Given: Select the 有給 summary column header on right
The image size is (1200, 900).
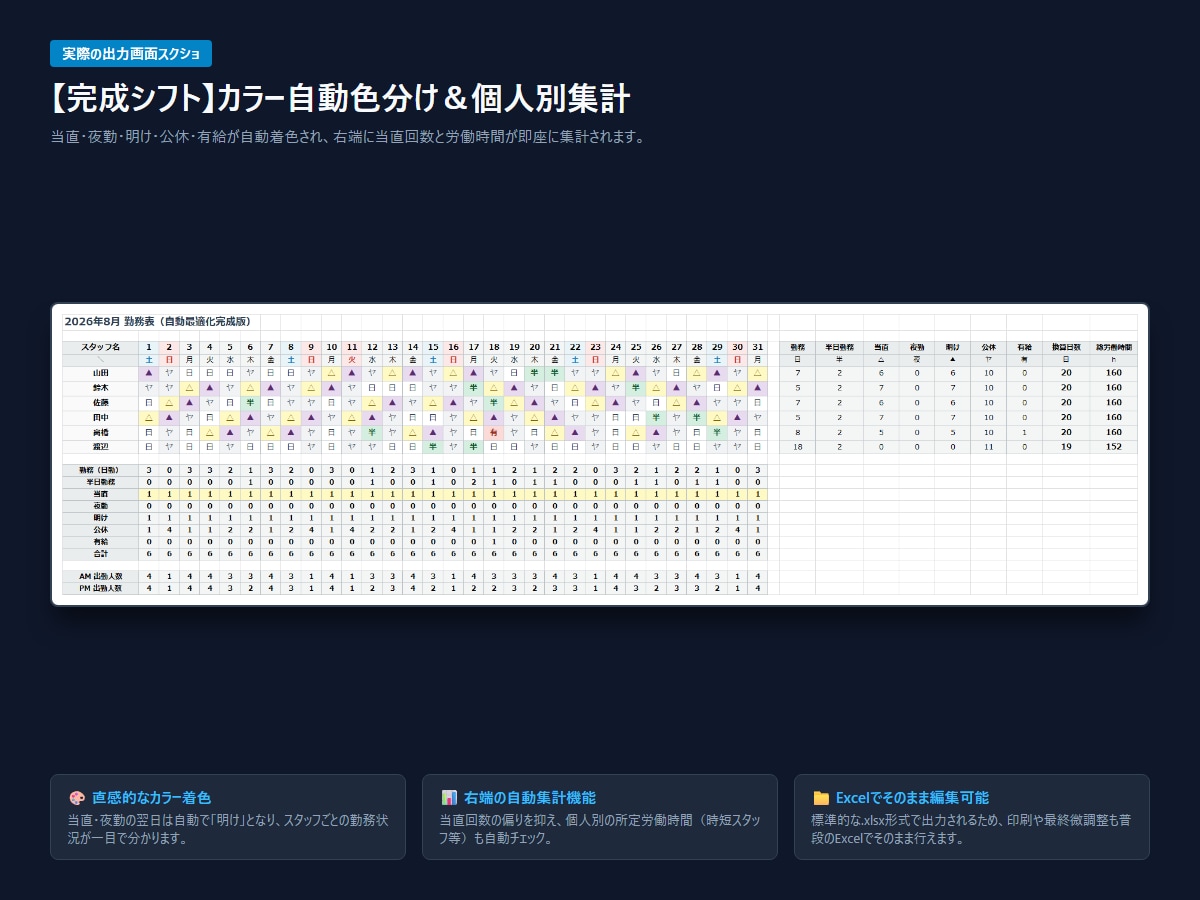Looking at the screenshot, I should (1024, 346).
